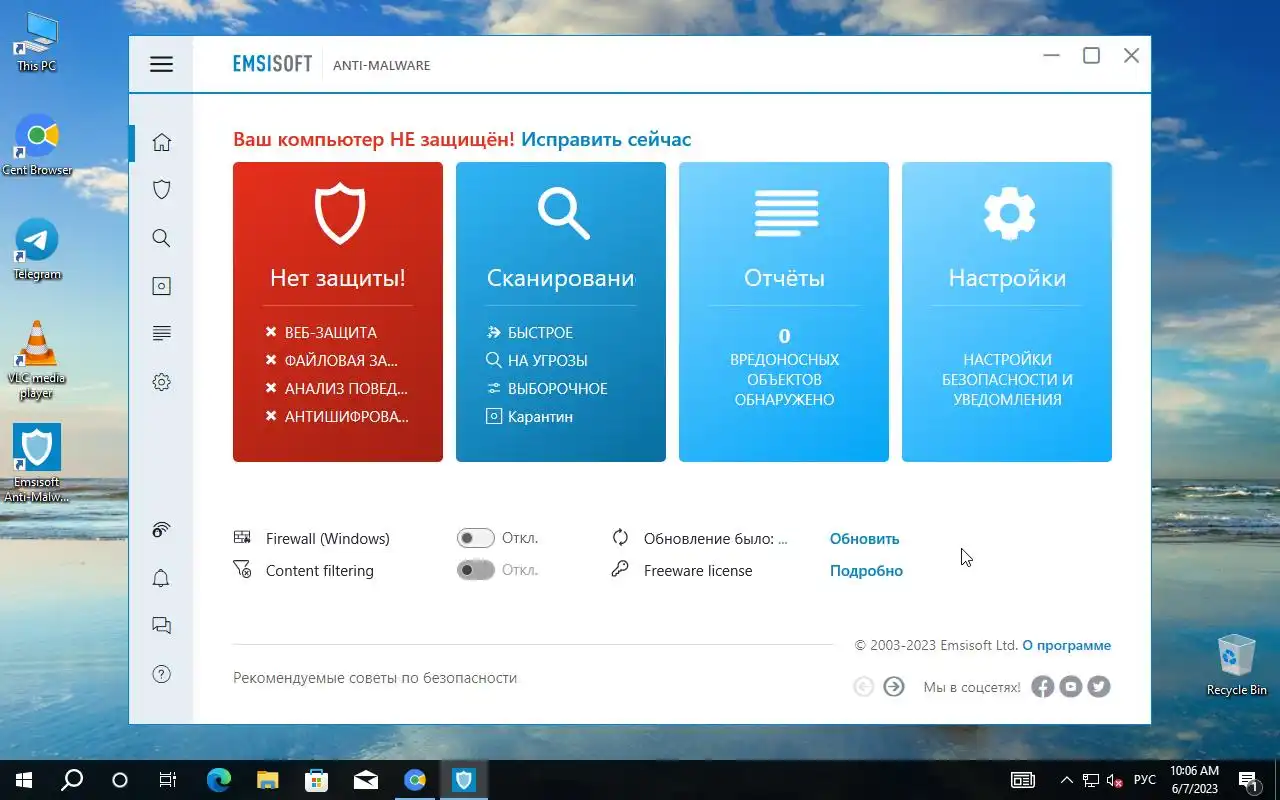Open Emsisoft Facebook page icon
This screenshot has width=1280, height=800.
point(1043,686)
